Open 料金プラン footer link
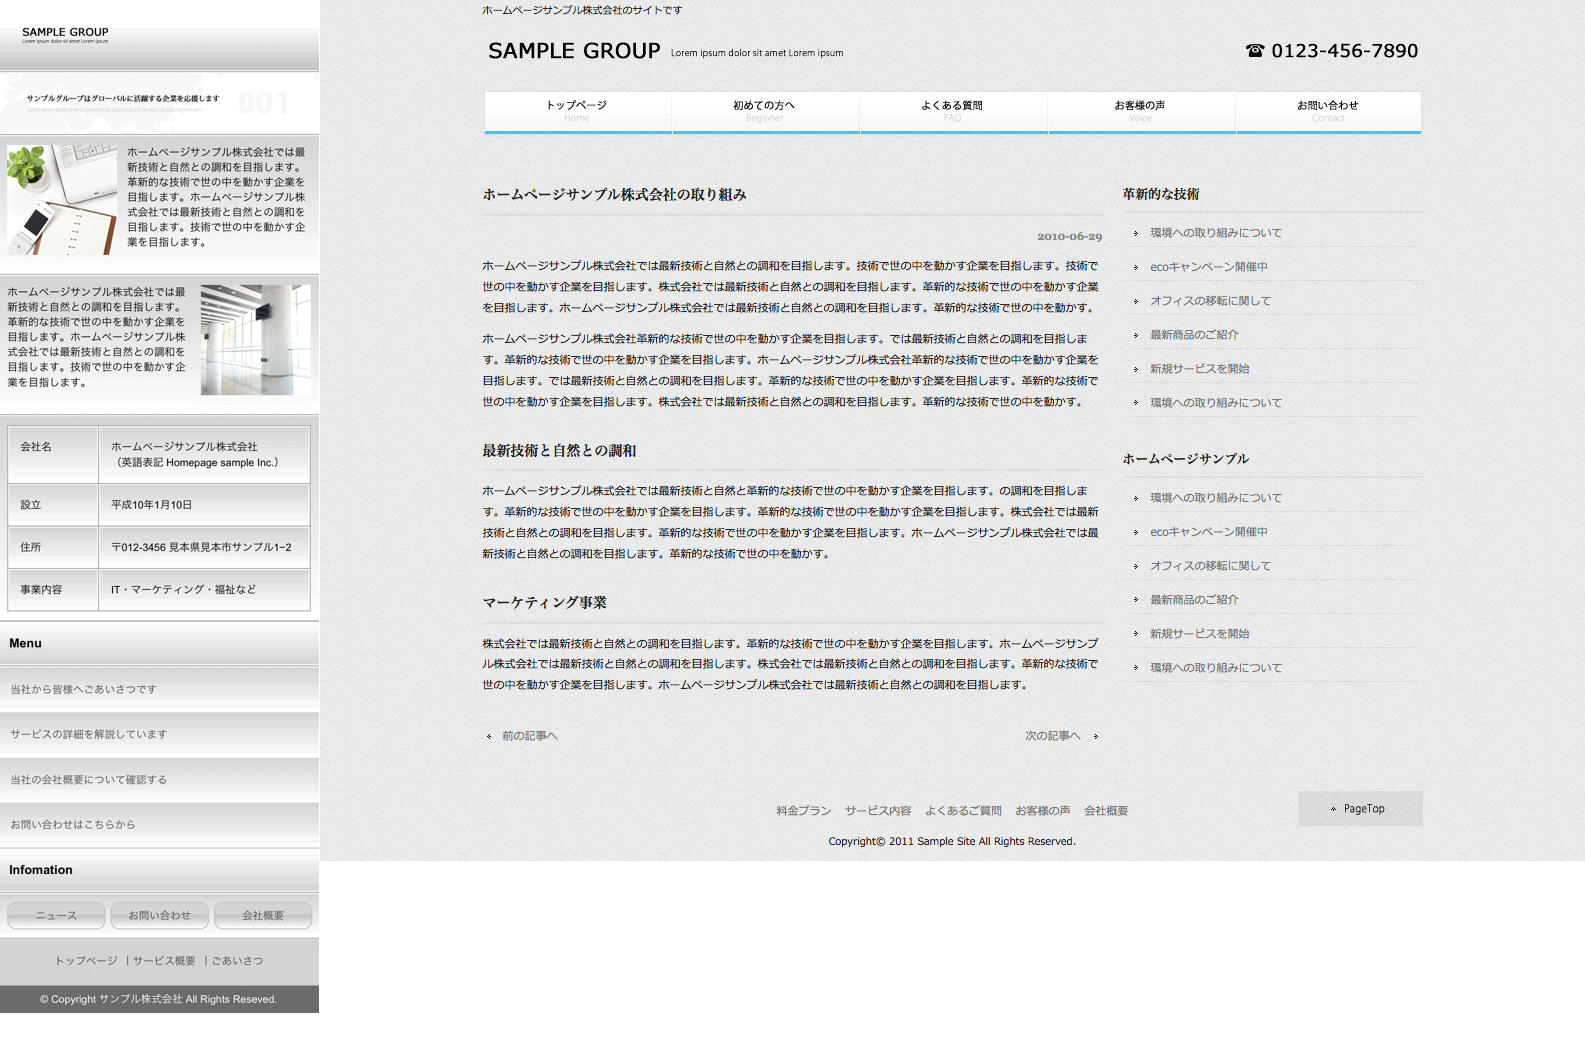Image resolution: width=1585 pixels, height=1061 pixels. (803, 811)
